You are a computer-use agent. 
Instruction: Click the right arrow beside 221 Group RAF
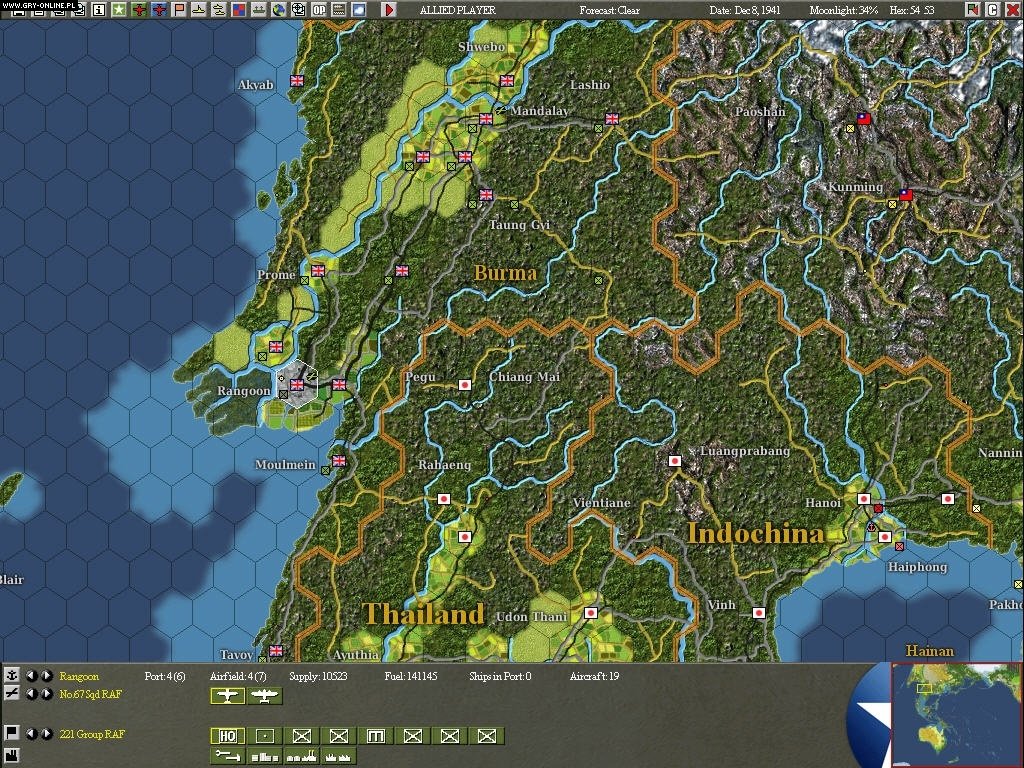pos(46,734)
